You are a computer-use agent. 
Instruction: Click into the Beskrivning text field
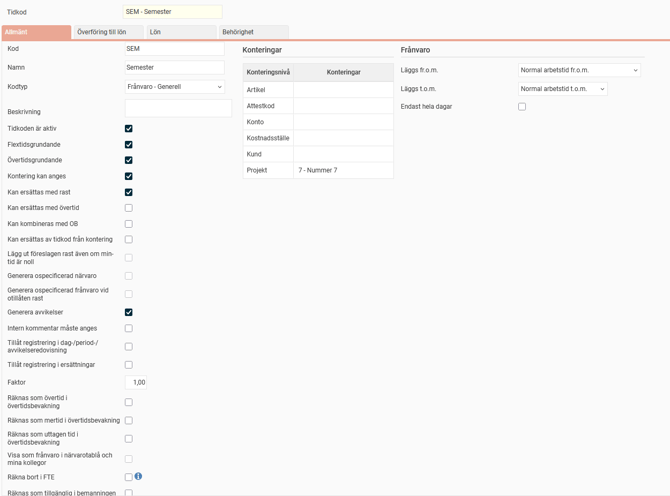pyautogui.click(x=178, y=109)
